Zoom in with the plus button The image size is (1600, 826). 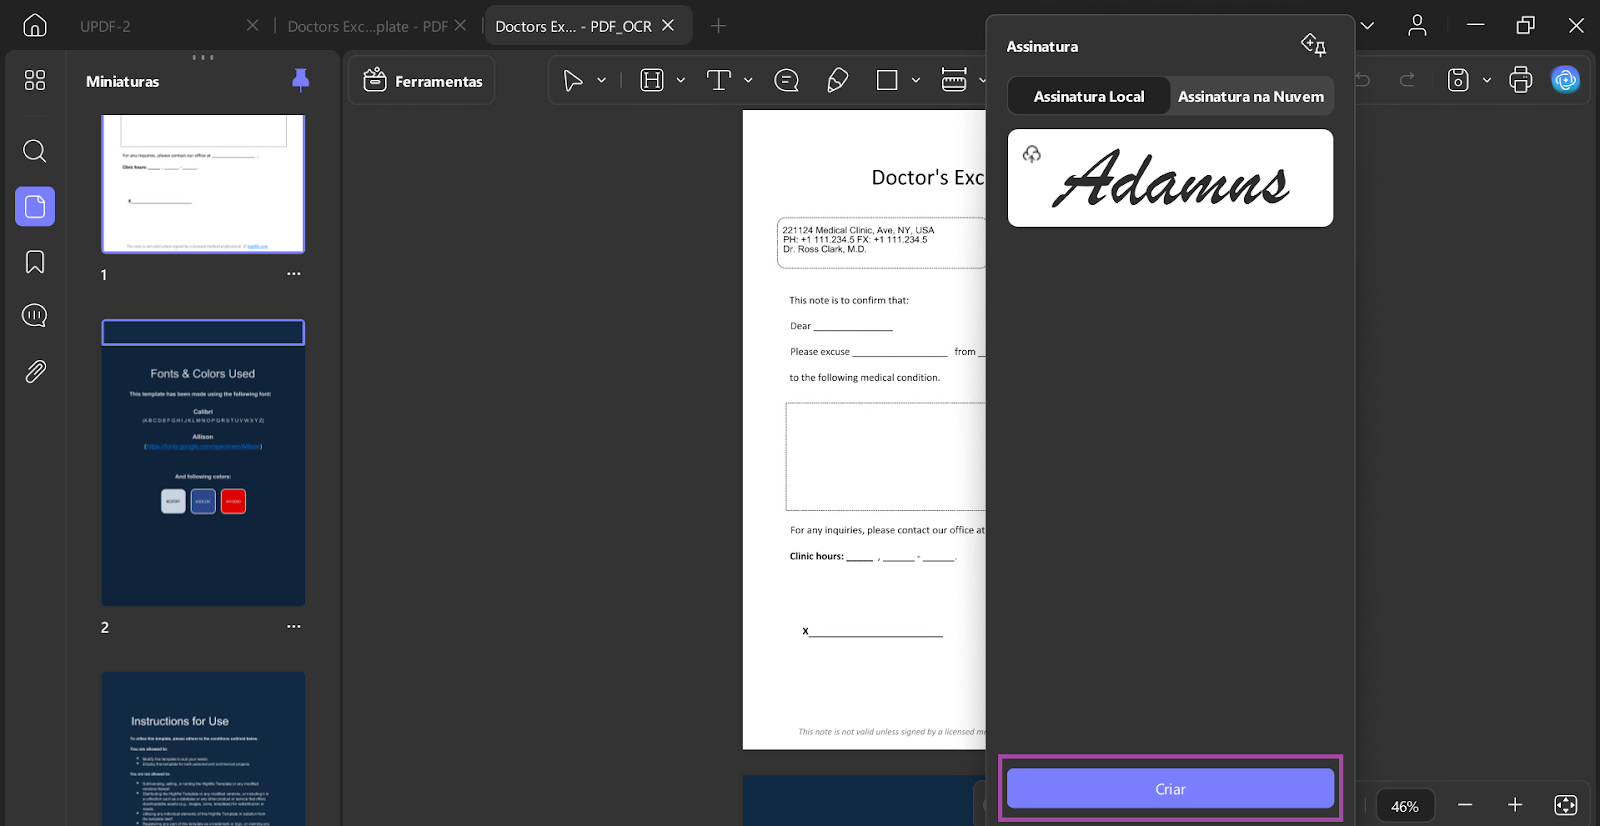click(1515, 805)
